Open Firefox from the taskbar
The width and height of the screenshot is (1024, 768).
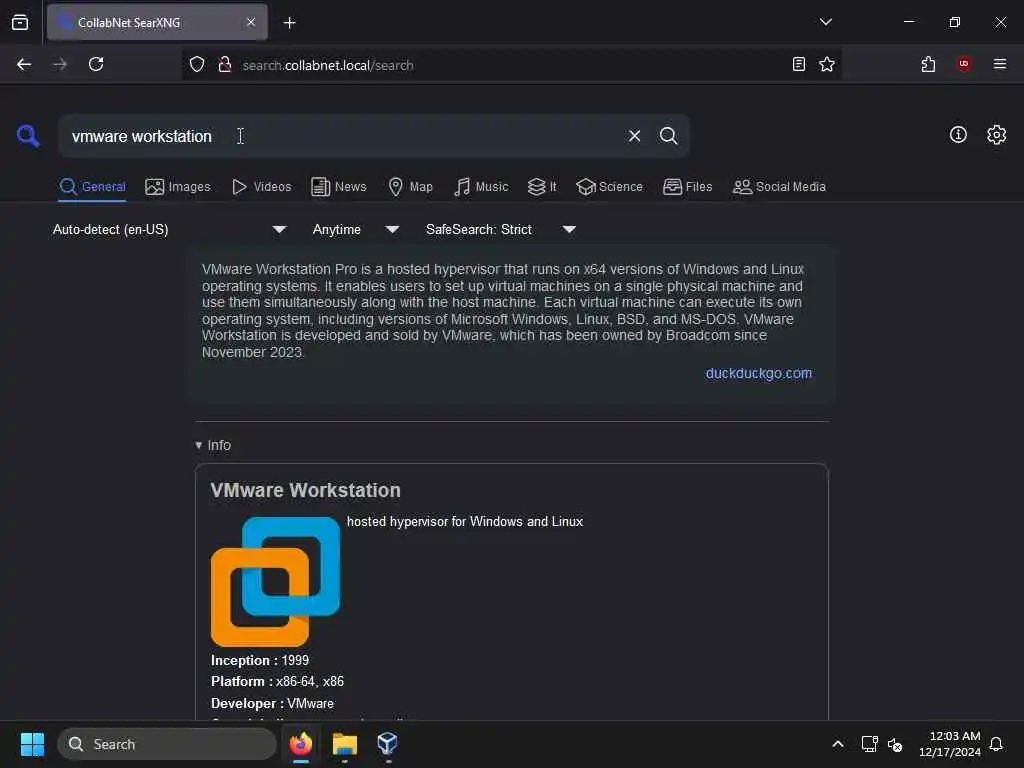[301, 744]
